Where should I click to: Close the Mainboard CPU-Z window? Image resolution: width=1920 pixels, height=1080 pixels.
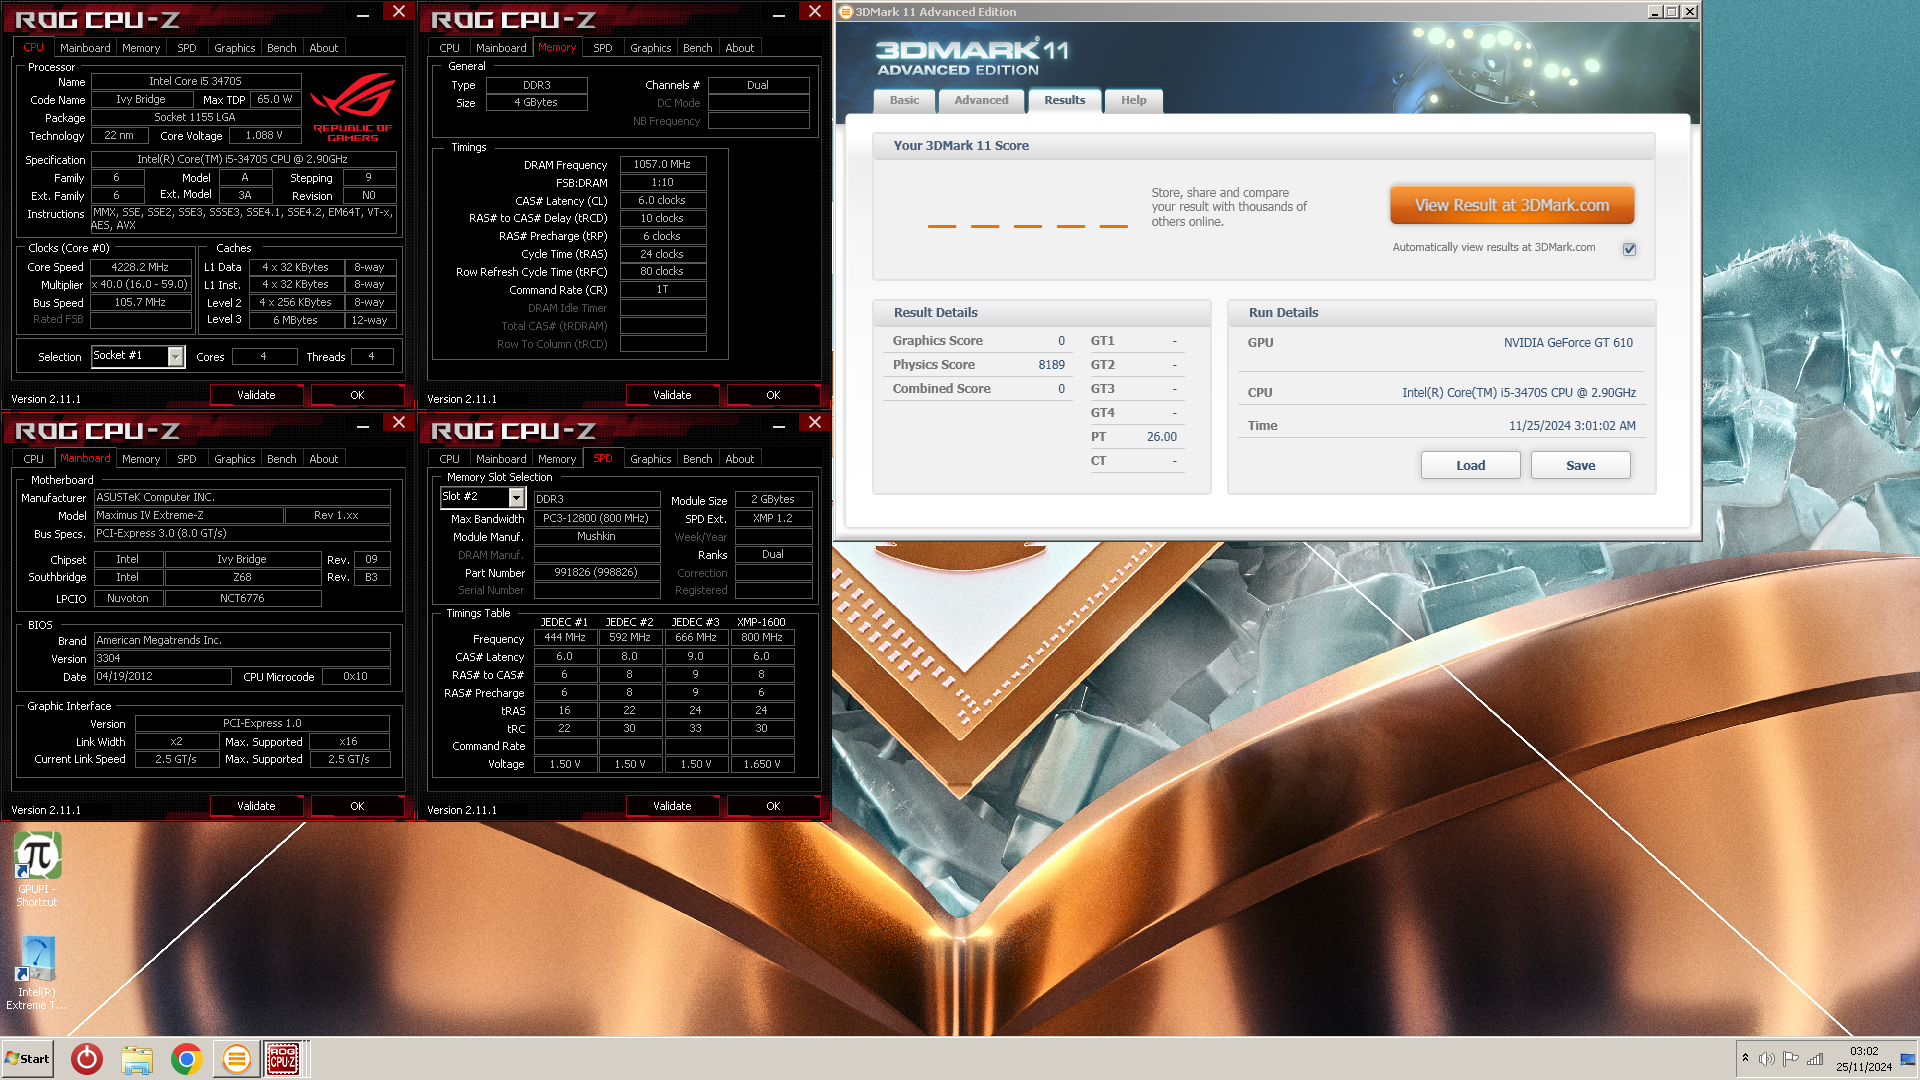click(x=398, y=422)
